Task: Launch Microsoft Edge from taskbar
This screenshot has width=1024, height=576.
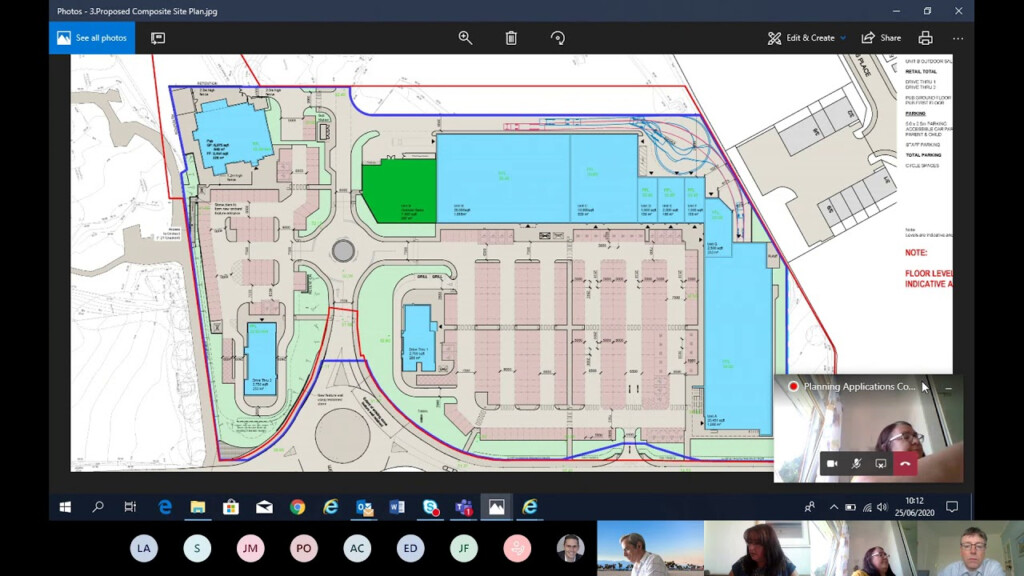Action: [x=165, y=507]
